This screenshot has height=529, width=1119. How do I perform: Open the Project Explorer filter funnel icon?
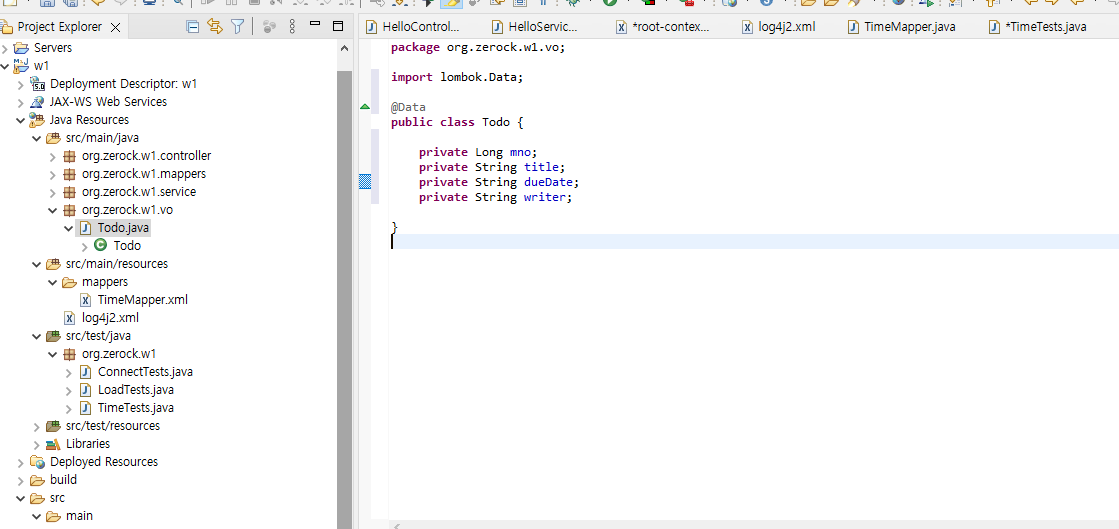(237, 27)
